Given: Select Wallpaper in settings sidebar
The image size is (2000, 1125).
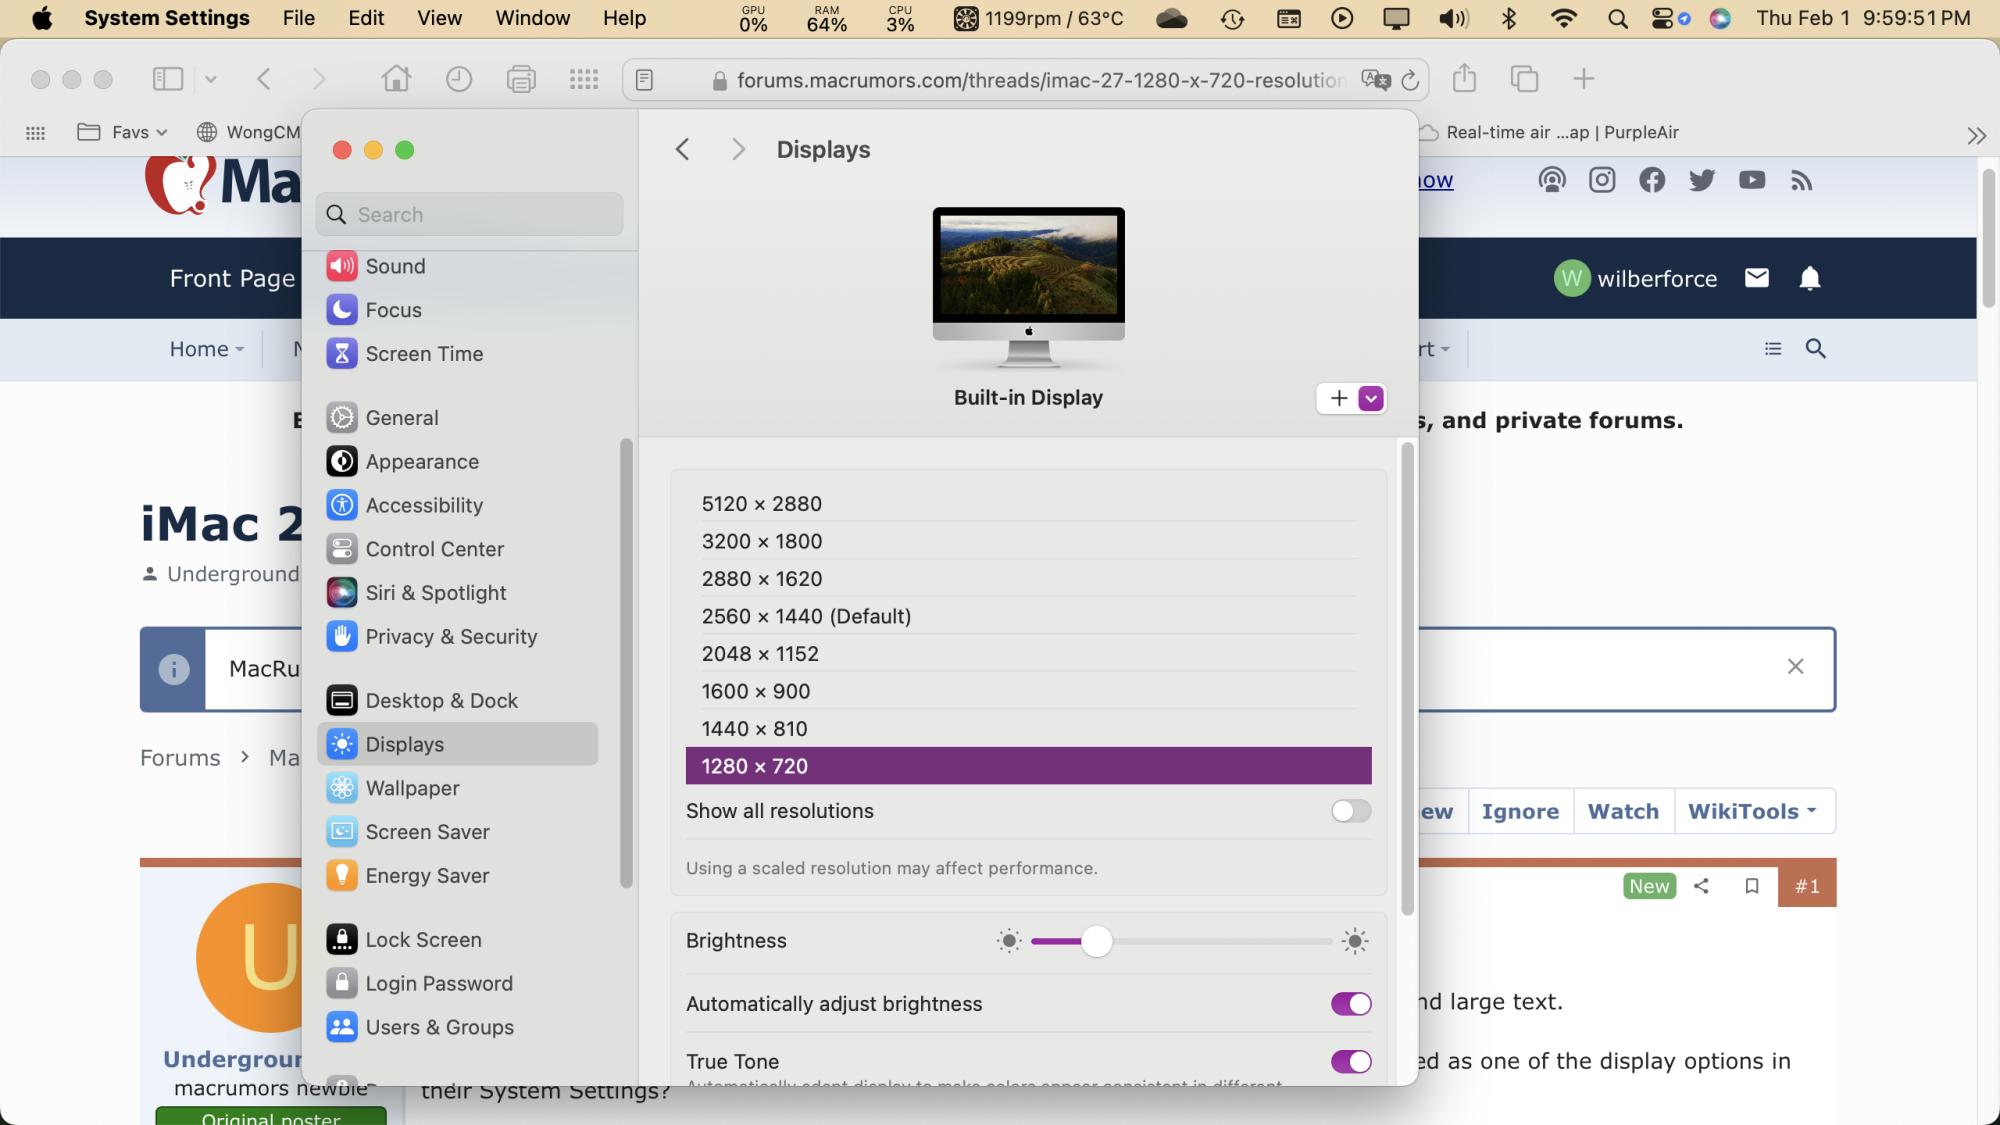Looking at the screenshot, I should click(412, 788).
